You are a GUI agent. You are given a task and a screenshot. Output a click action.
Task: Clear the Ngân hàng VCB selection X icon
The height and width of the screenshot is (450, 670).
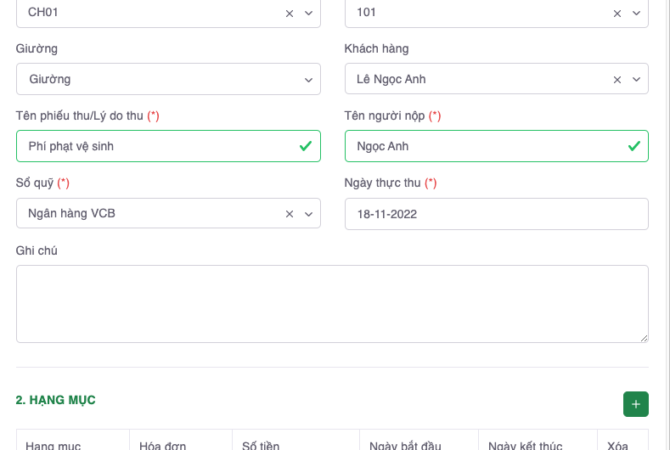[290, 213]
